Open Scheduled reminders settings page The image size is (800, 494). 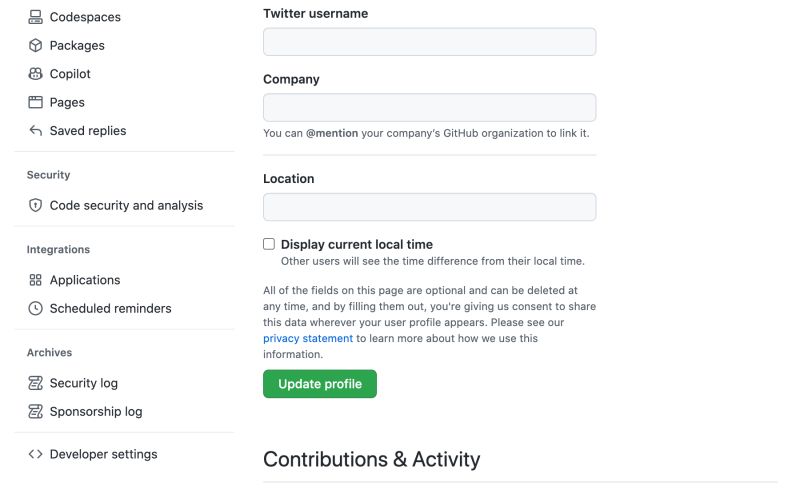[x=110, y=308]
